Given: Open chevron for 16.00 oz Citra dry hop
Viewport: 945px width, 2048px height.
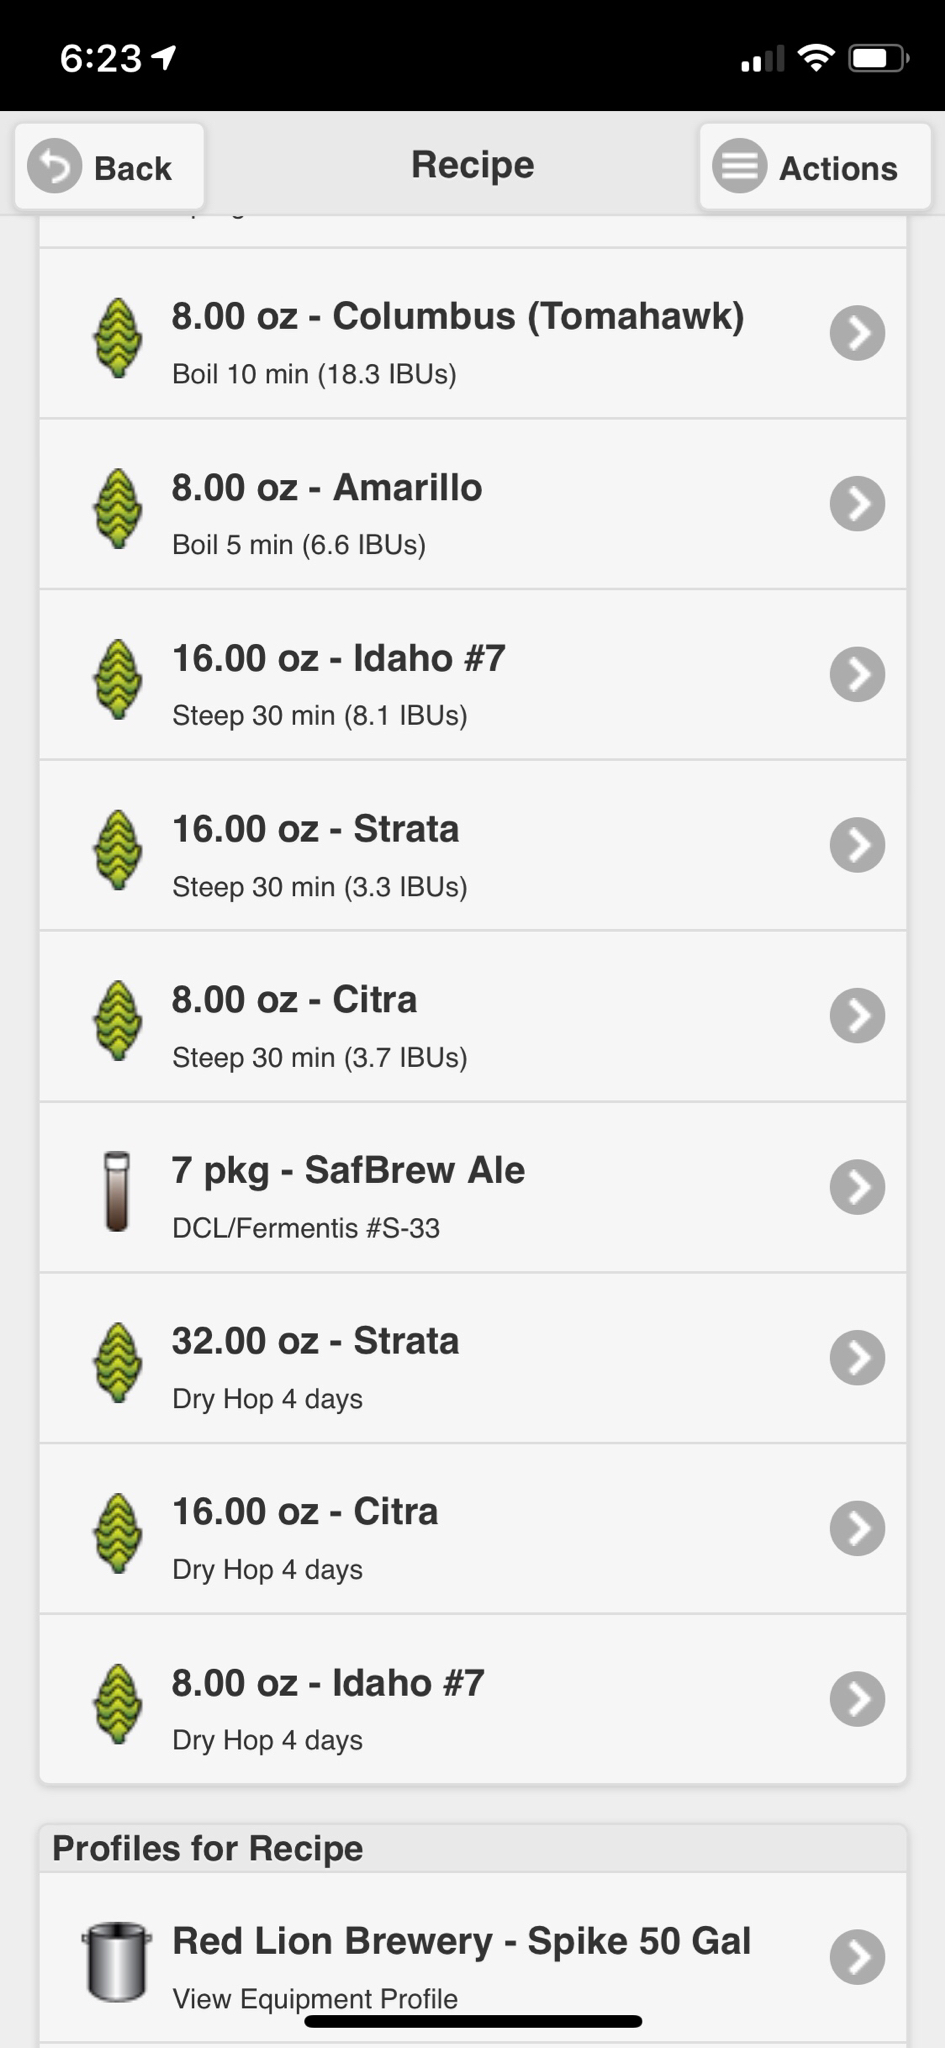Looking at the screenshot, I should [x=857, y=1528].
